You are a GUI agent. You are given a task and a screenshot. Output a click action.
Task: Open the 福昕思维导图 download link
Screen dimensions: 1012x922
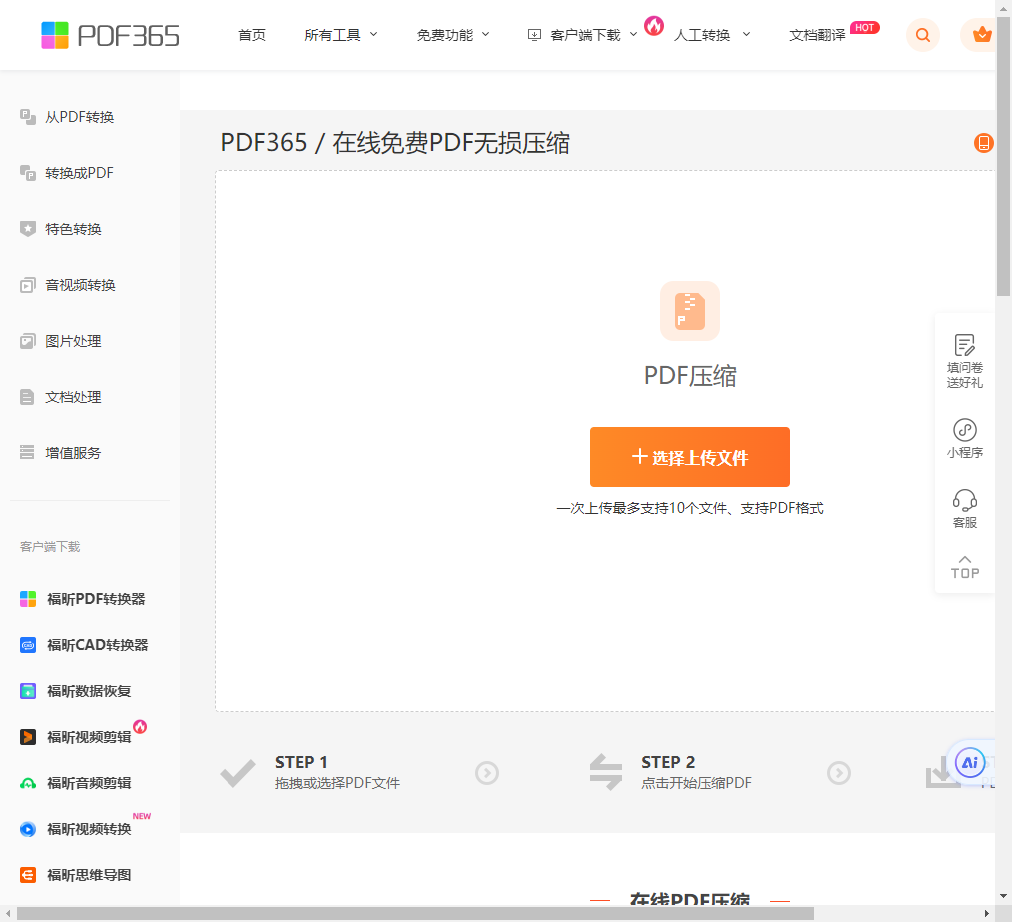(89, 875)
